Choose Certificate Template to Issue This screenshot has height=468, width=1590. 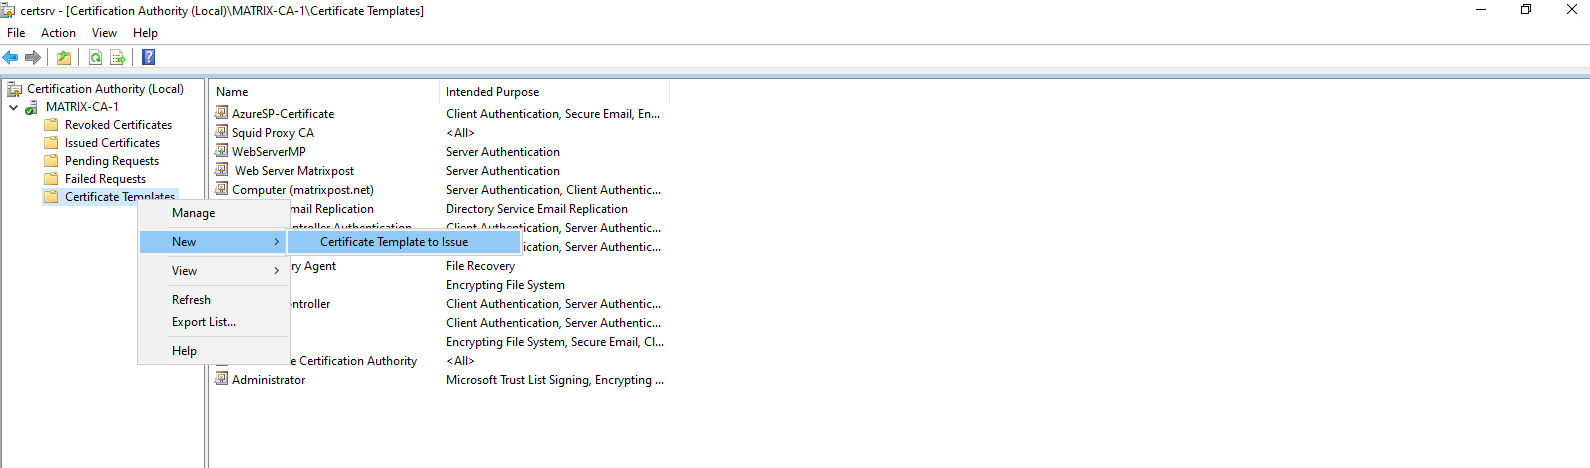404,242
